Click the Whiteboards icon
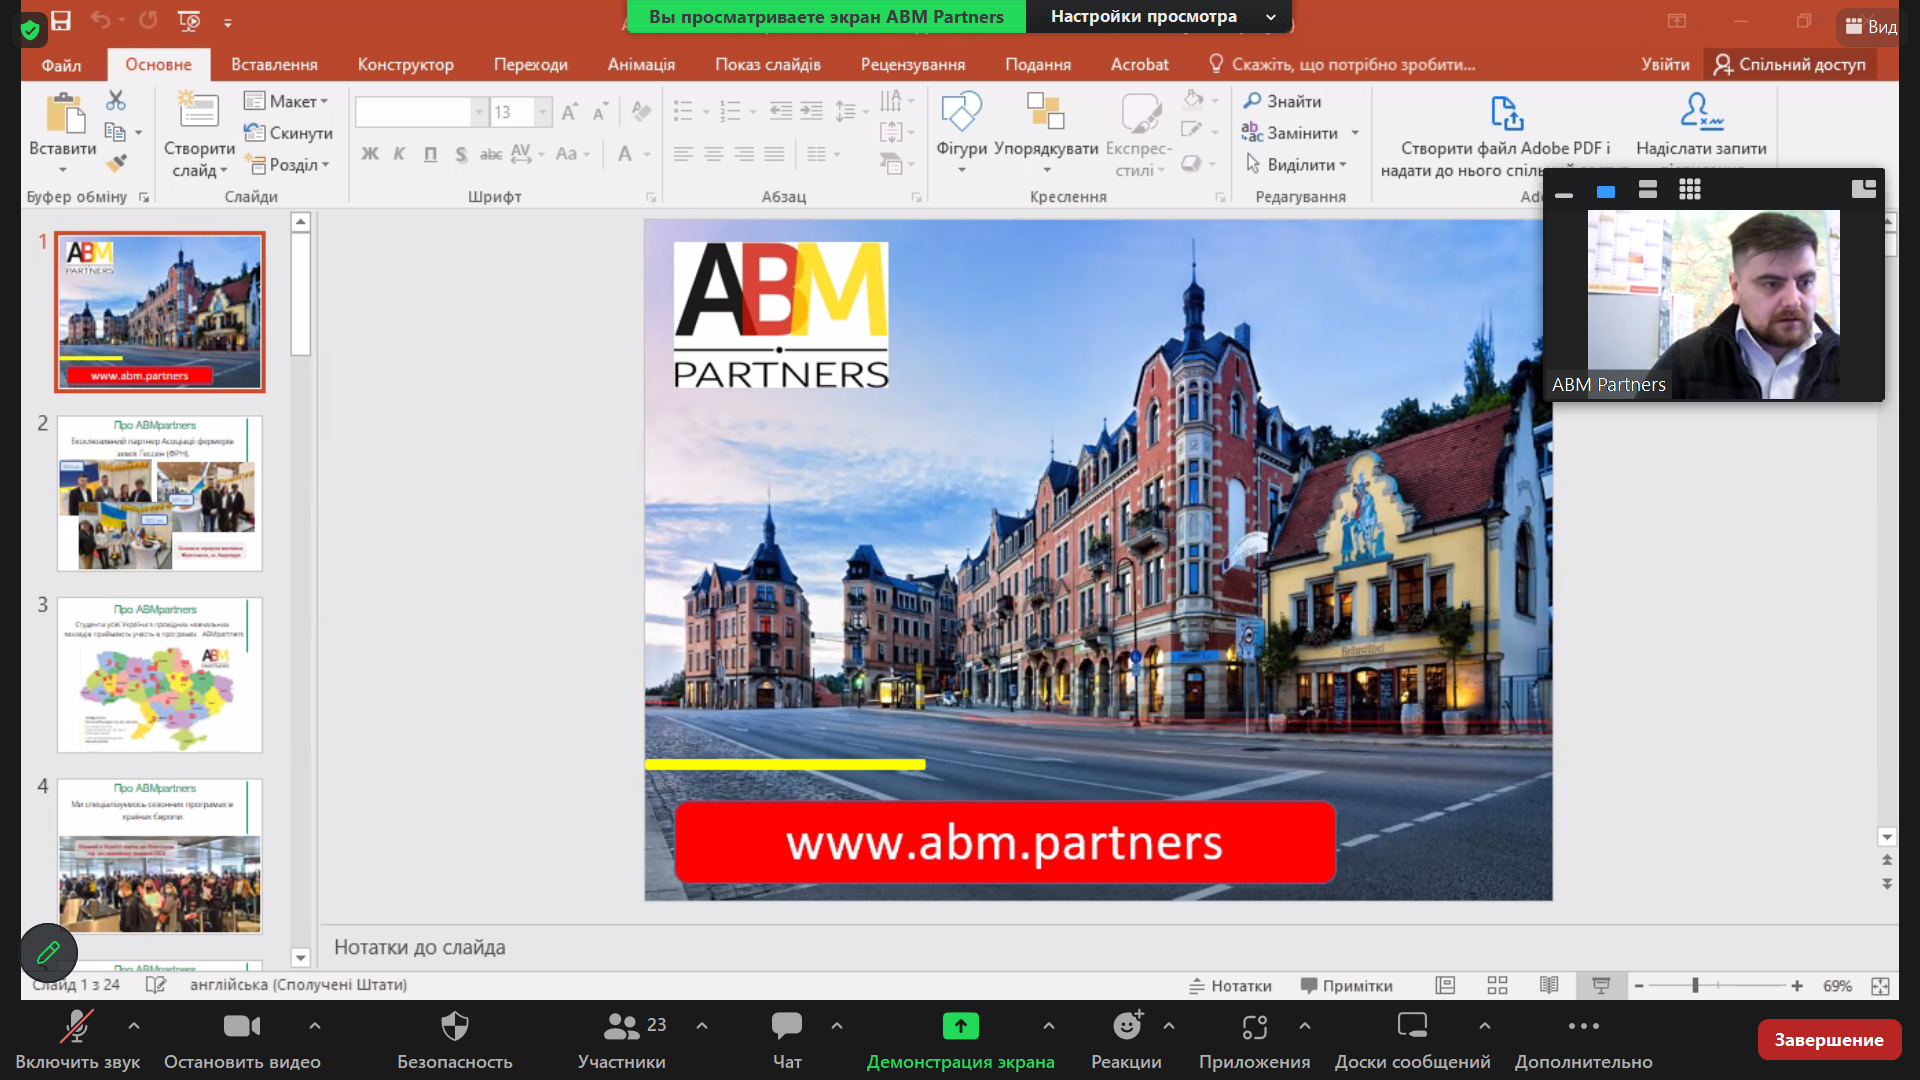 pos(1412,1026)
